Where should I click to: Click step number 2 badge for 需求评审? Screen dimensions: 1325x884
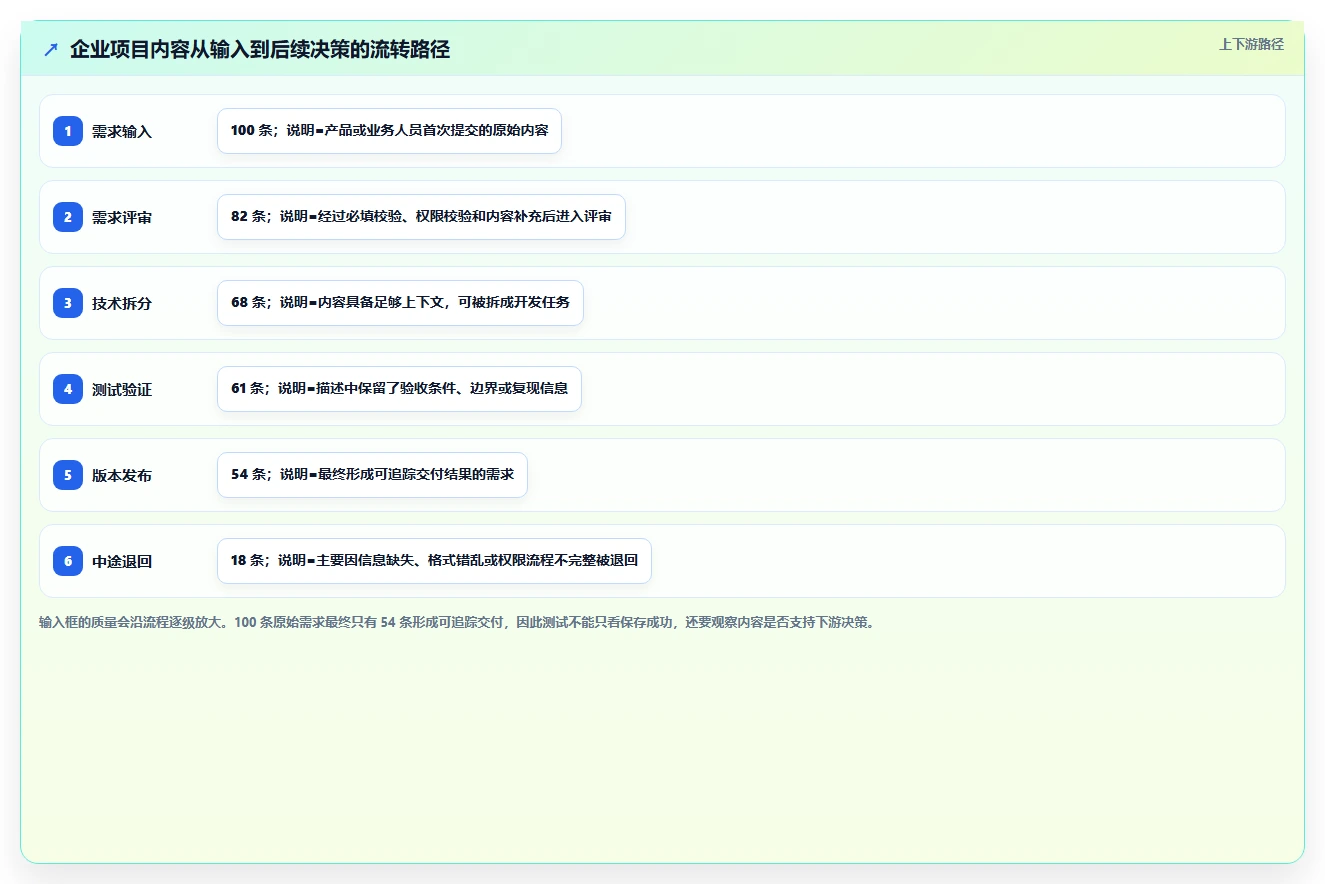(68, 217)
